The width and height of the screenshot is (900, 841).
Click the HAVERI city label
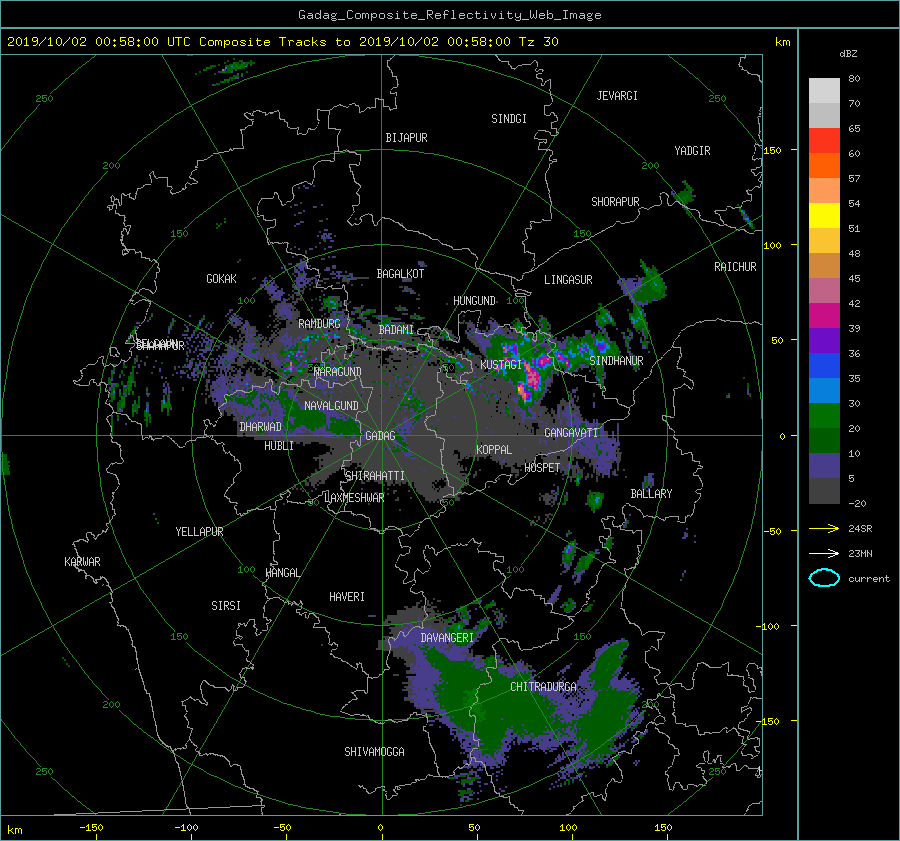[347, 597]
